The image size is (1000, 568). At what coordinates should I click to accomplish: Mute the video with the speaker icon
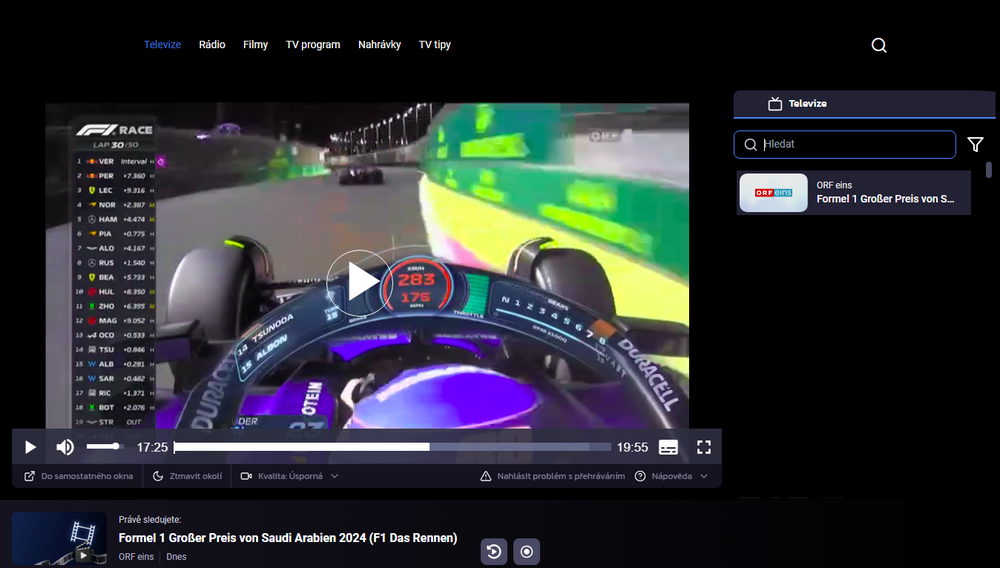65,447
